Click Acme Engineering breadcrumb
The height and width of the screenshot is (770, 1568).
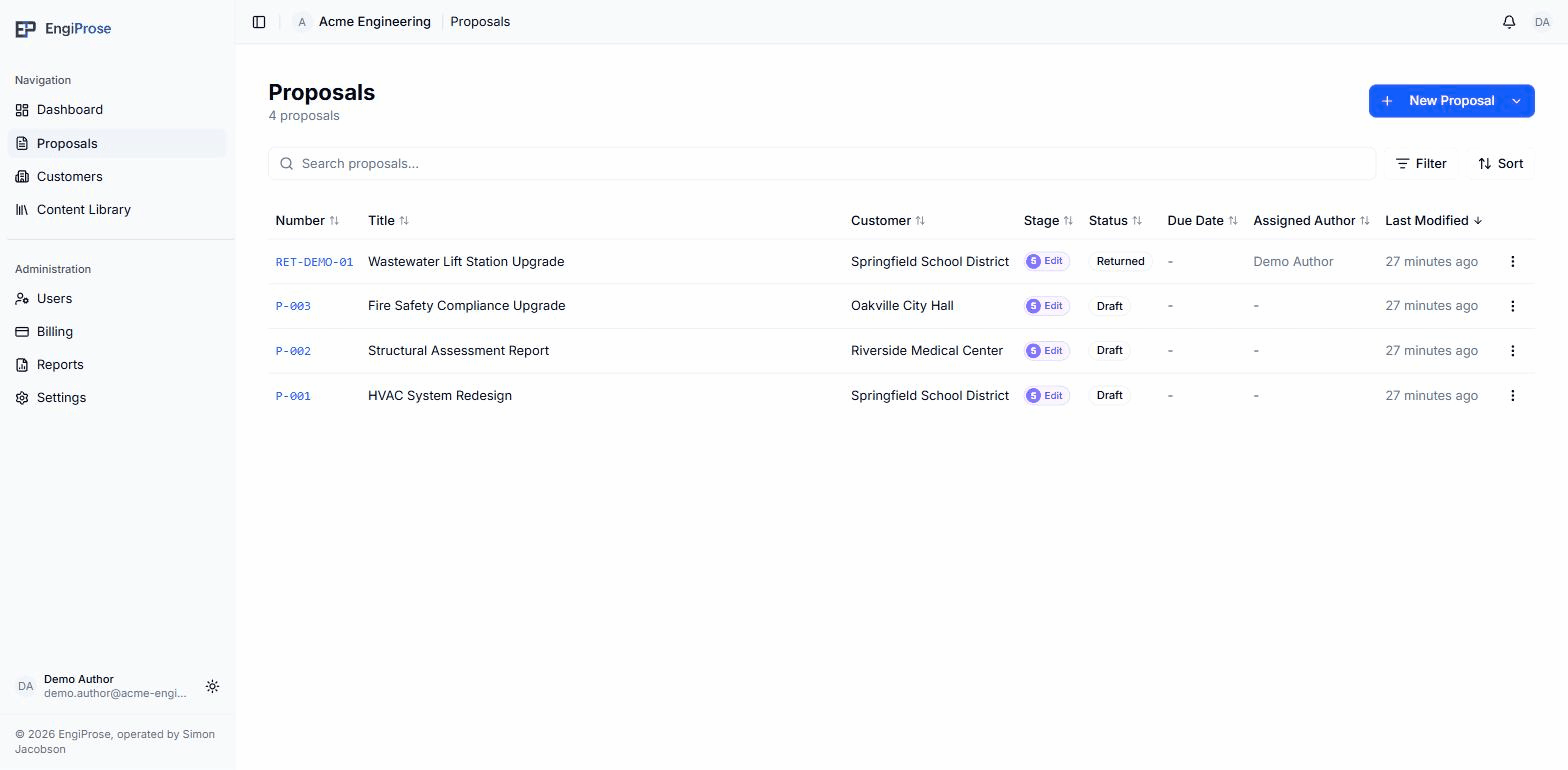coord(375,22)
